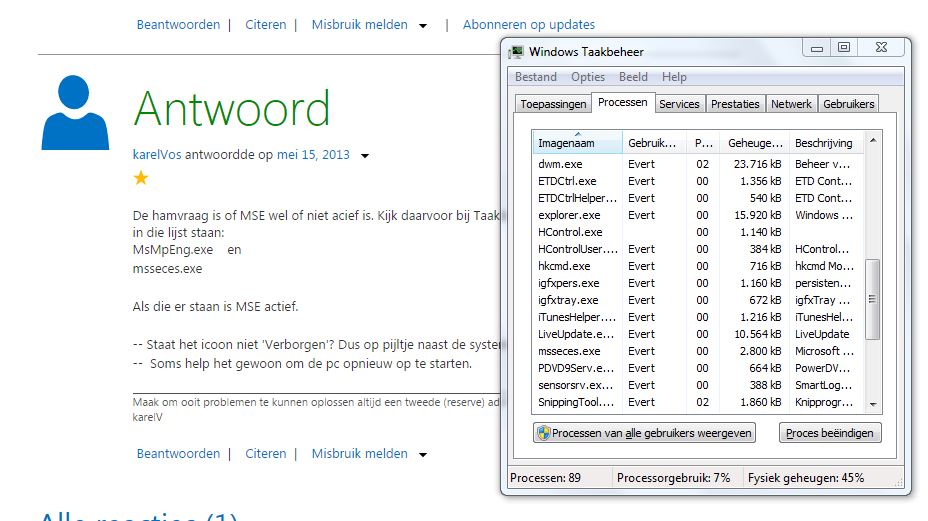This screenshot has width=928, height=521.
Task: Select the ETDCtrlHelper... process row
Action: (x=698, y=198)
